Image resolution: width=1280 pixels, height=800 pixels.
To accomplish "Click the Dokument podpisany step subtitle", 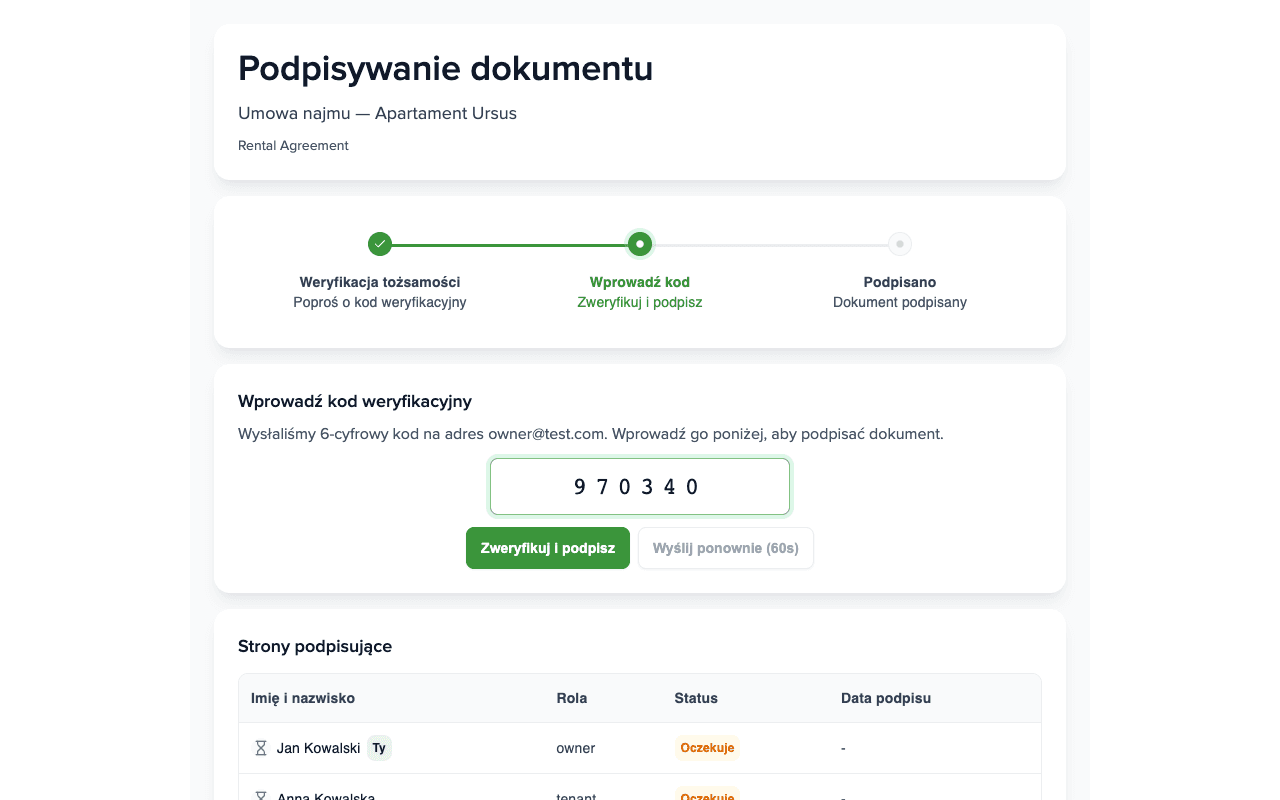I will 900,302.
